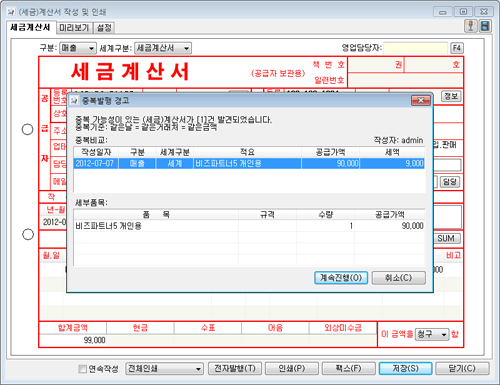The image size is (500, 385).
Task: Open the 구분 매출 dropdown
Action: click(x=78, y=48)
